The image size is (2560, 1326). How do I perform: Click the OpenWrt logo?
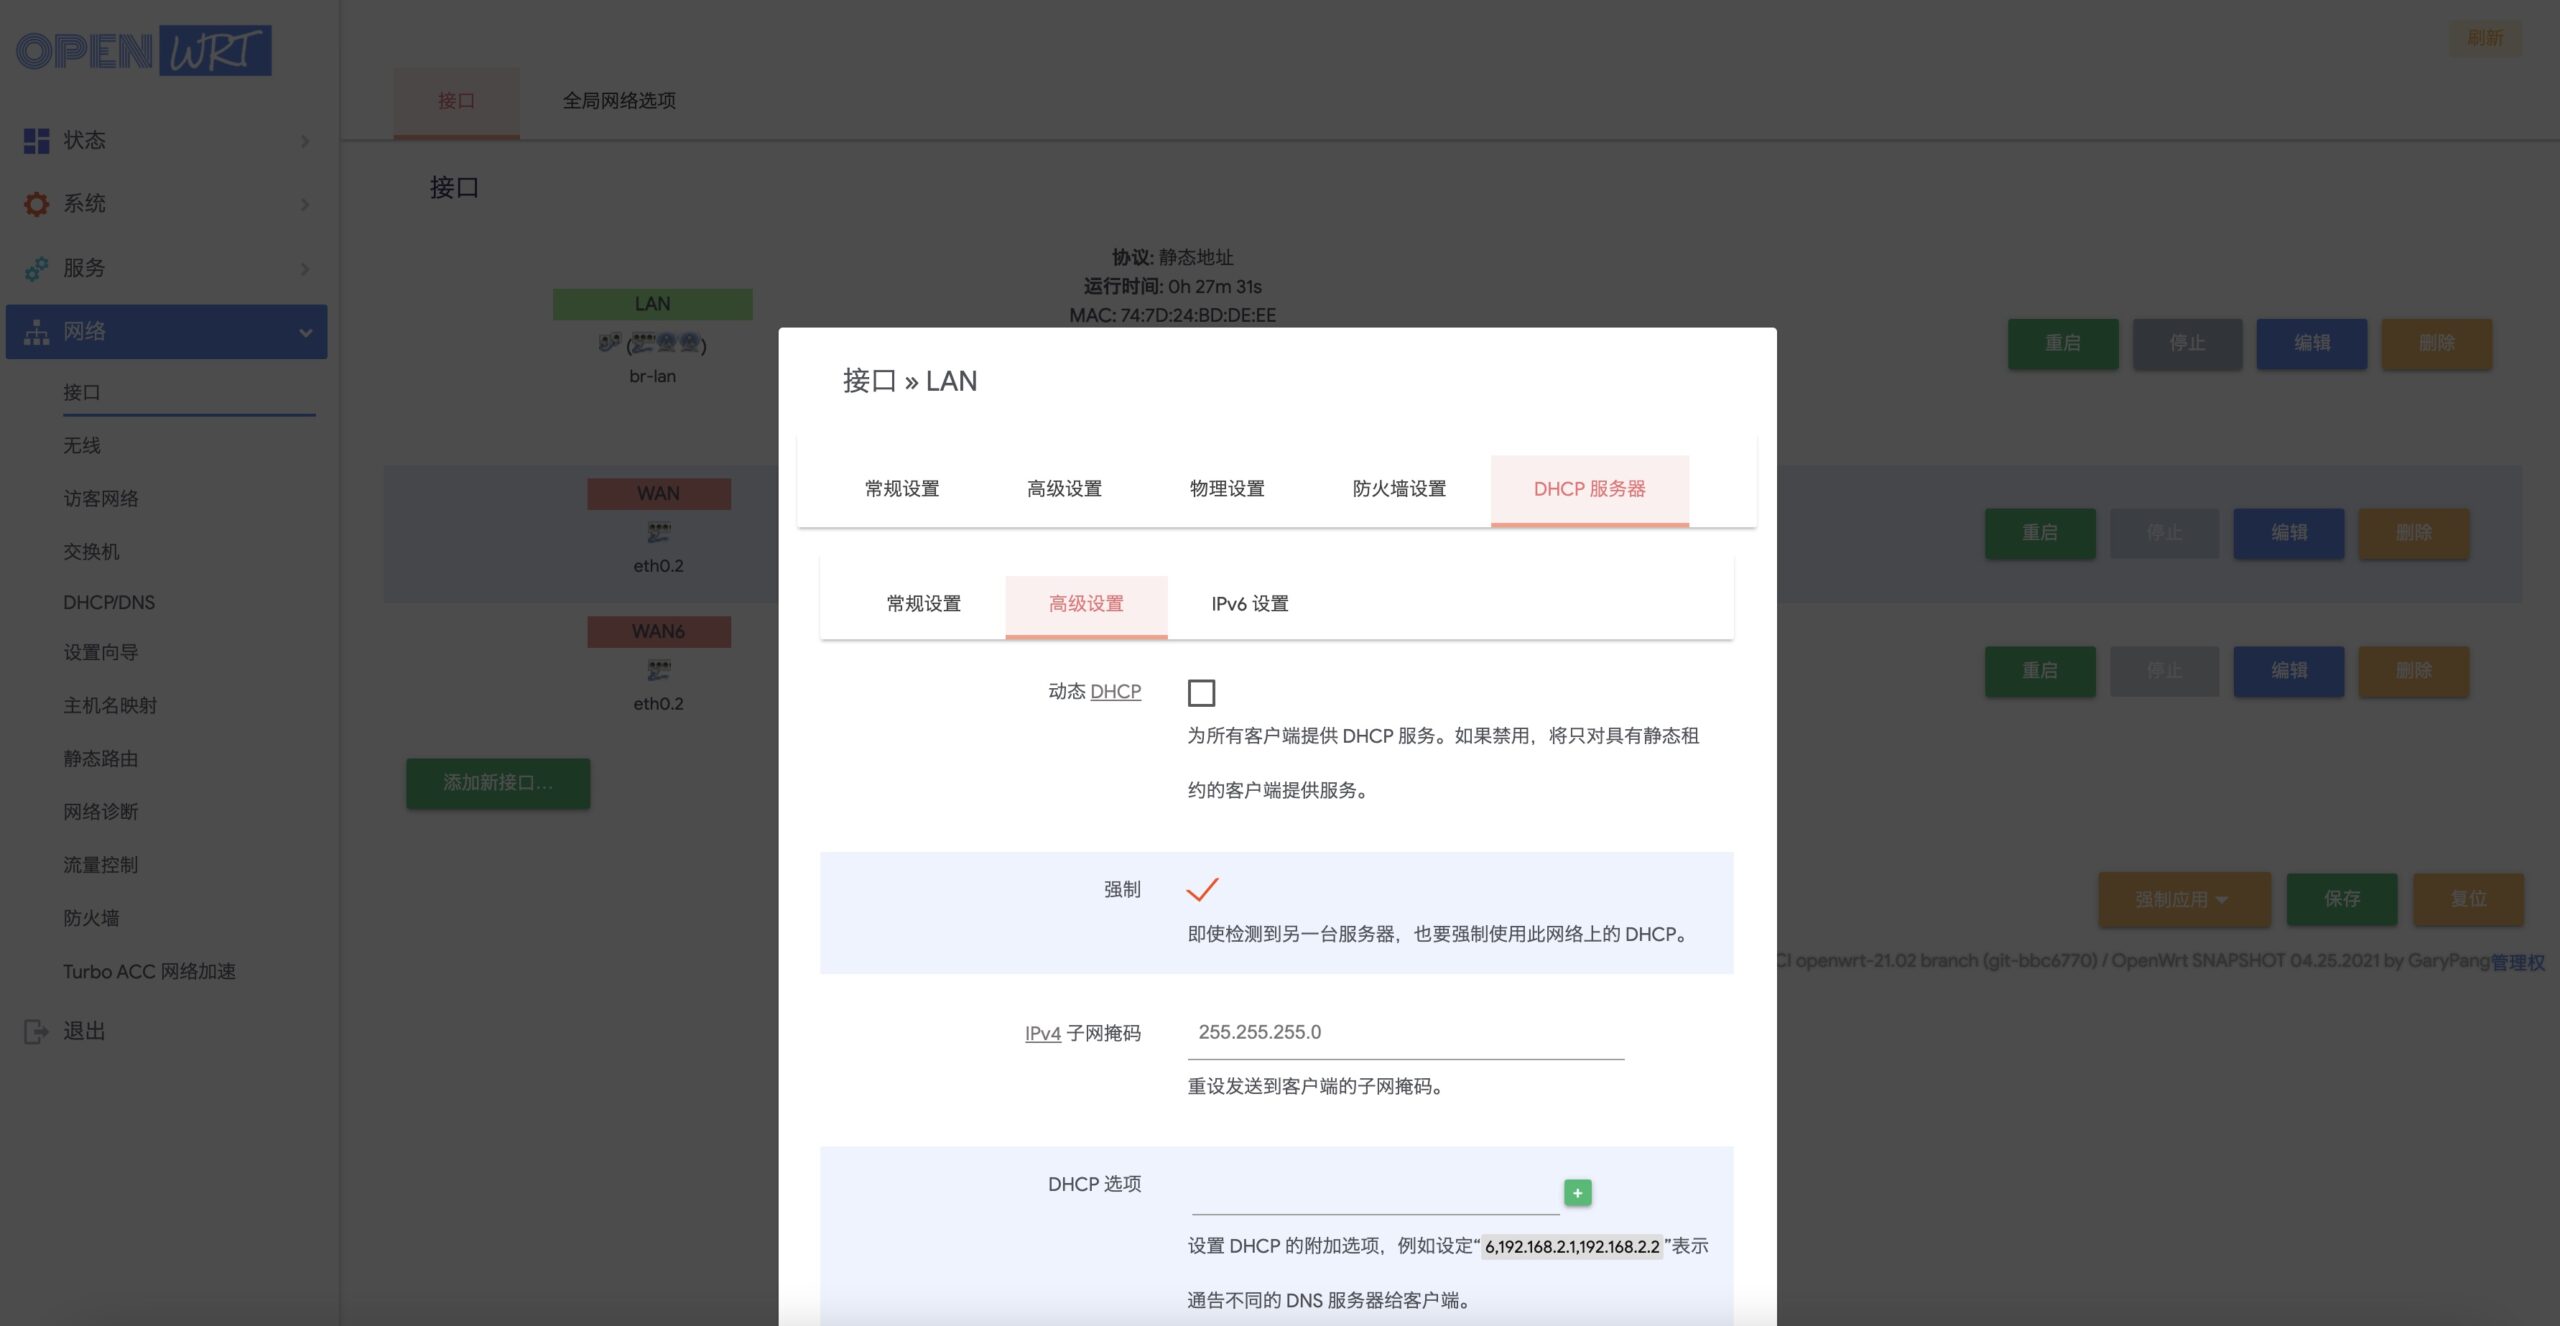144,50
